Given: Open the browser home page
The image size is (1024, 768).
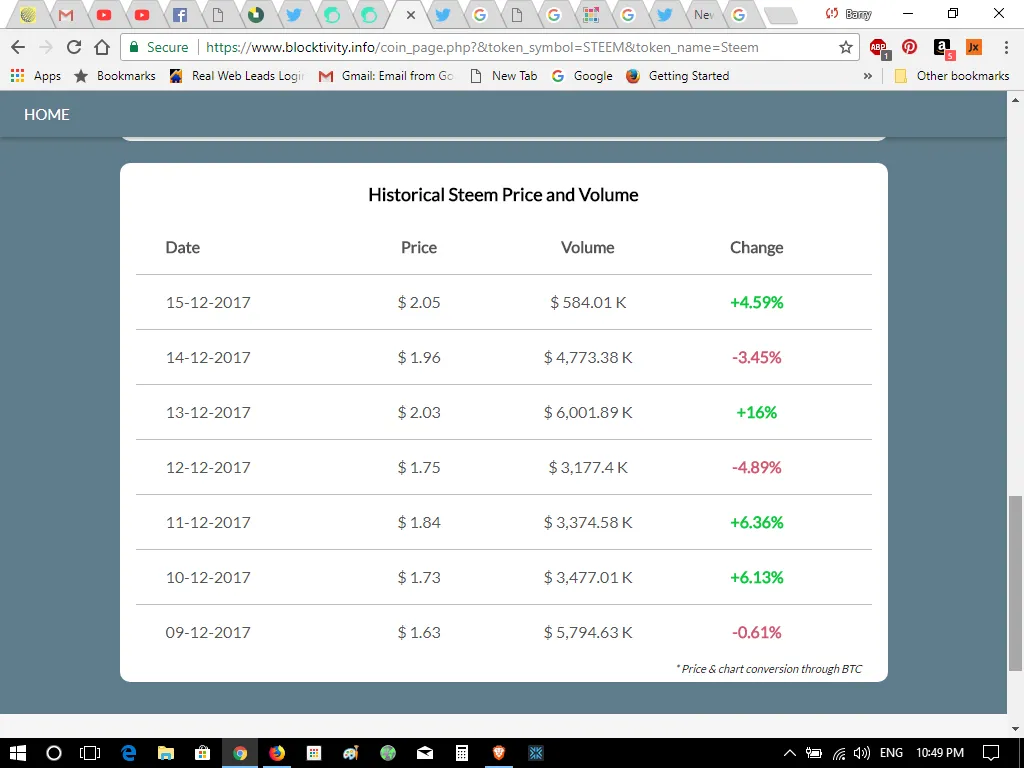Looking at the screenshot, I should click(102, 47).
